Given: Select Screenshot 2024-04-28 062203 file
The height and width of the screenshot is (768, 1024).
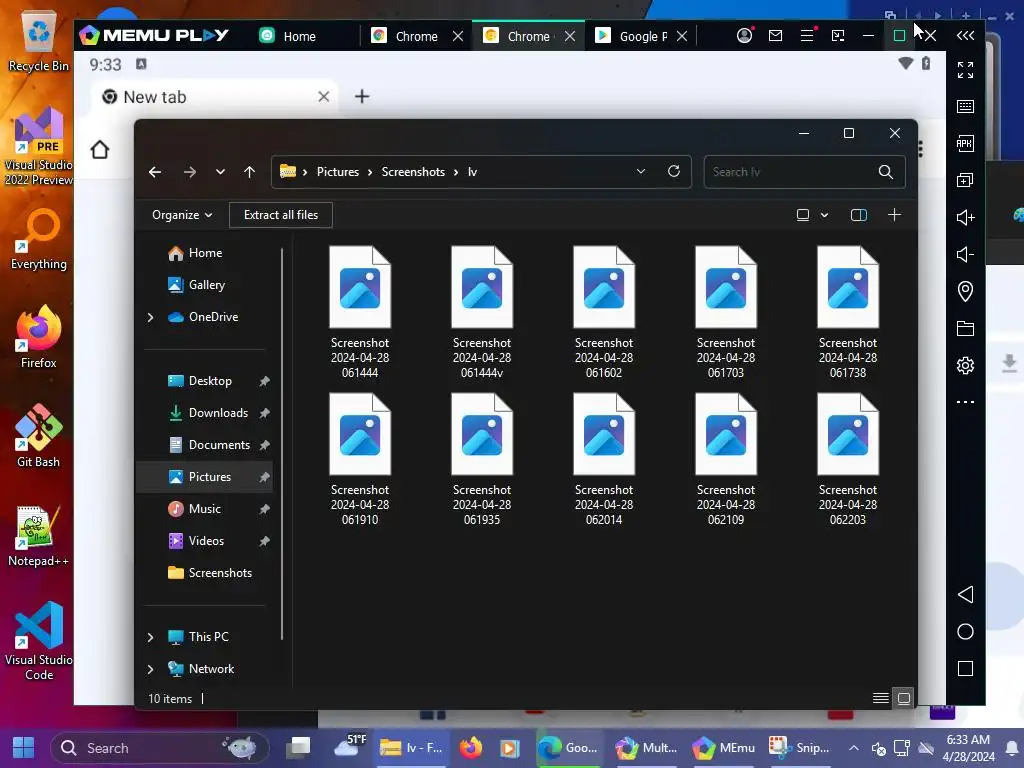Looking at the screenshot, I should click(848, 459).
